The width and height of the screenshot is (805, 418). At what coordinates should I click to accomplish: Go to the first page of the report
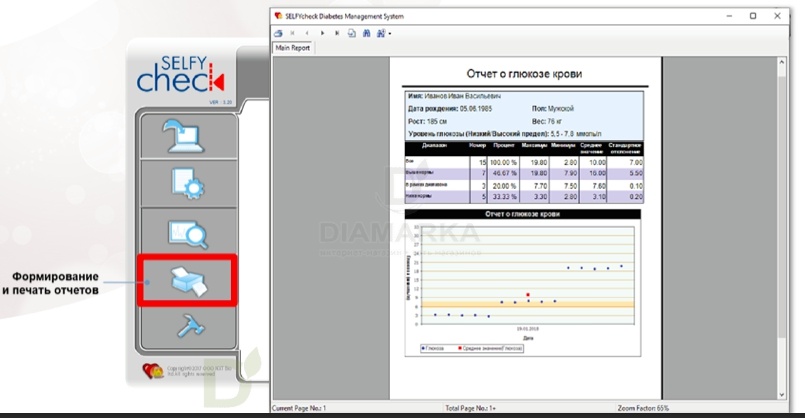pyautogui.click(x=294, y=33)
